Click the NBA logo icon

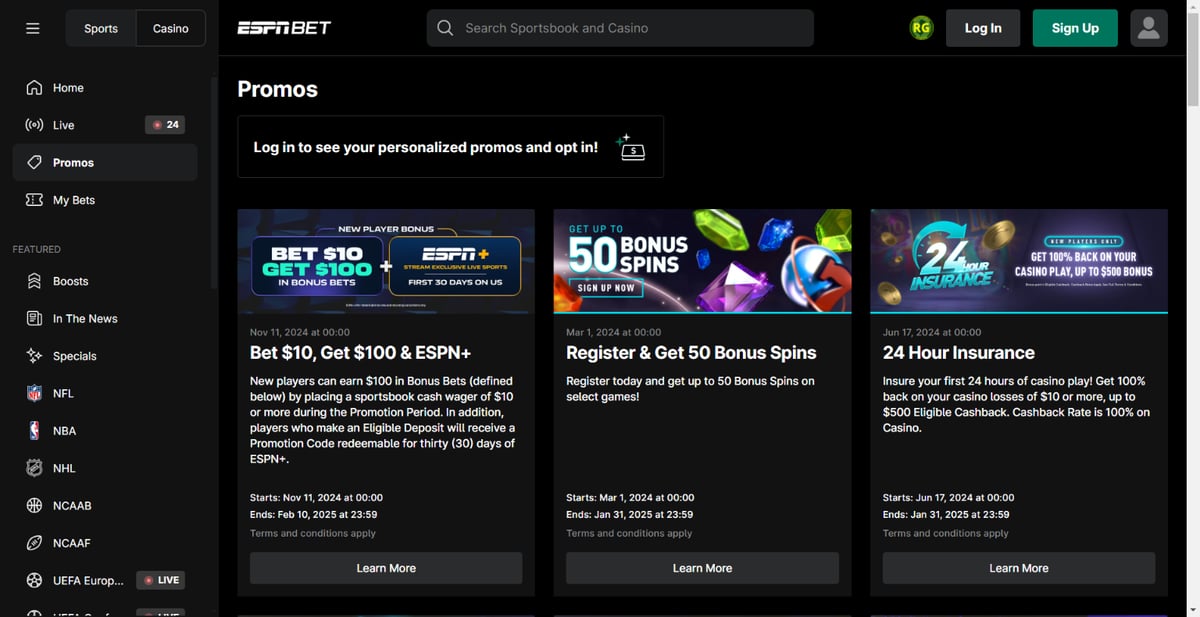[x=34, y=431]
